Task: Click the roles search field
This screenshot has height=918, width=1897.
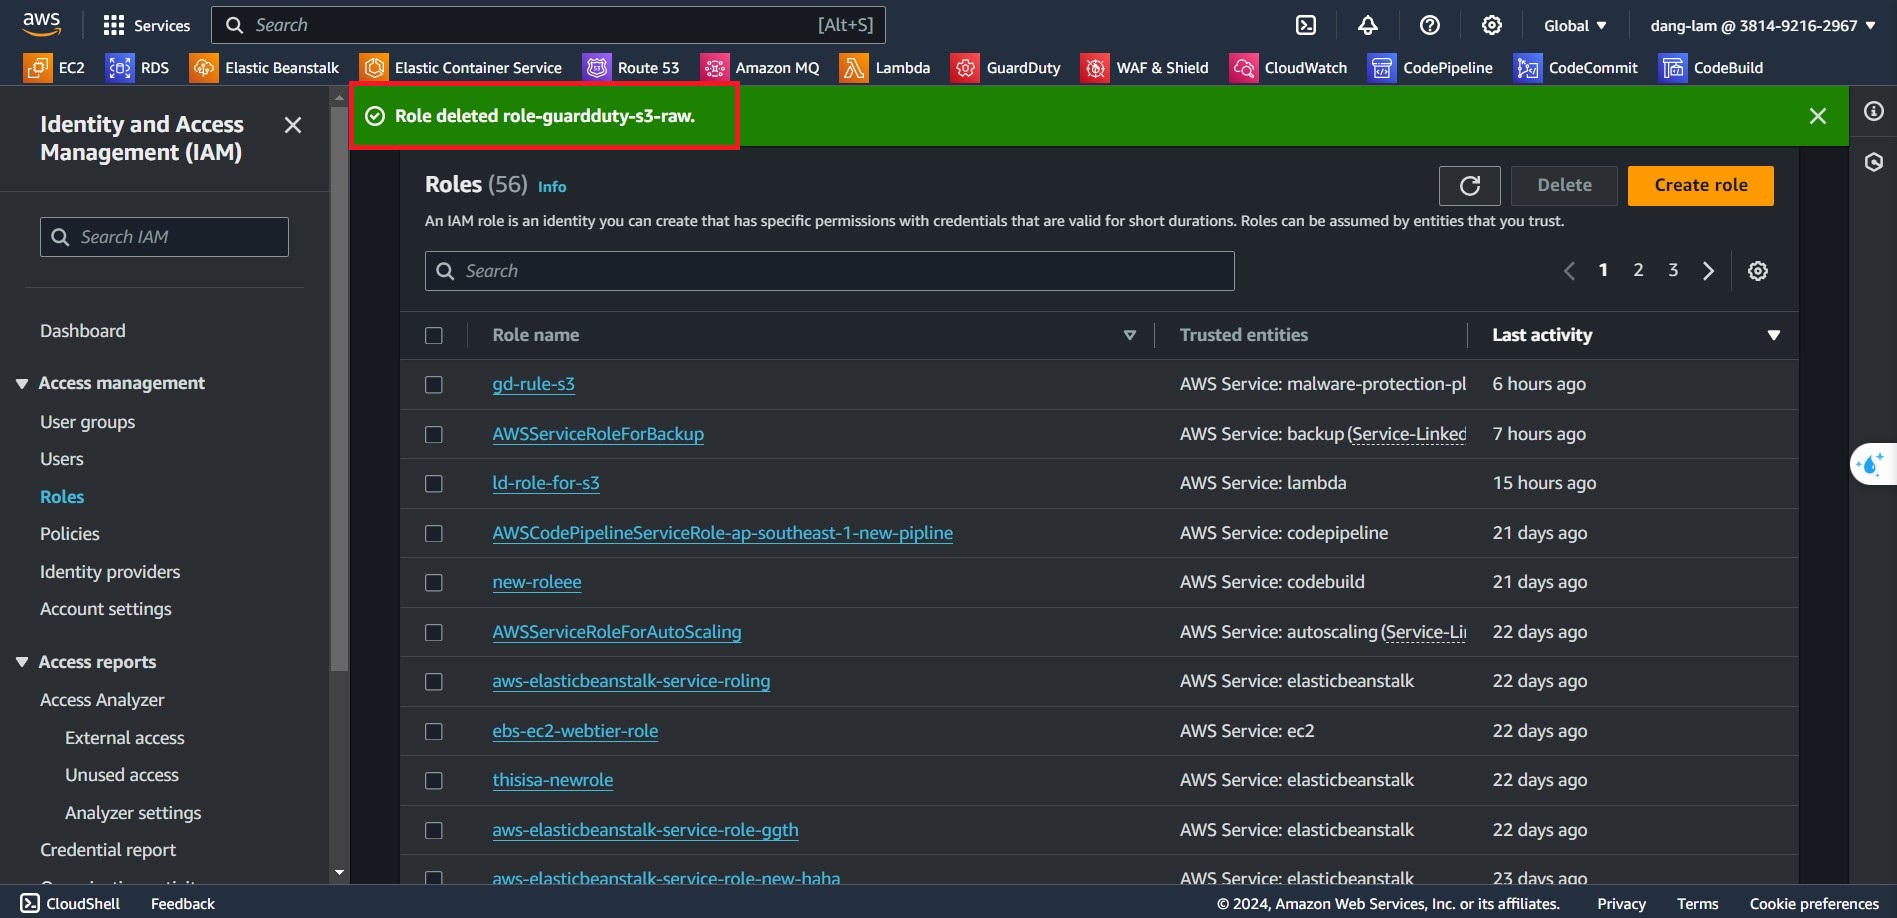Action: (x=830, y=271)
